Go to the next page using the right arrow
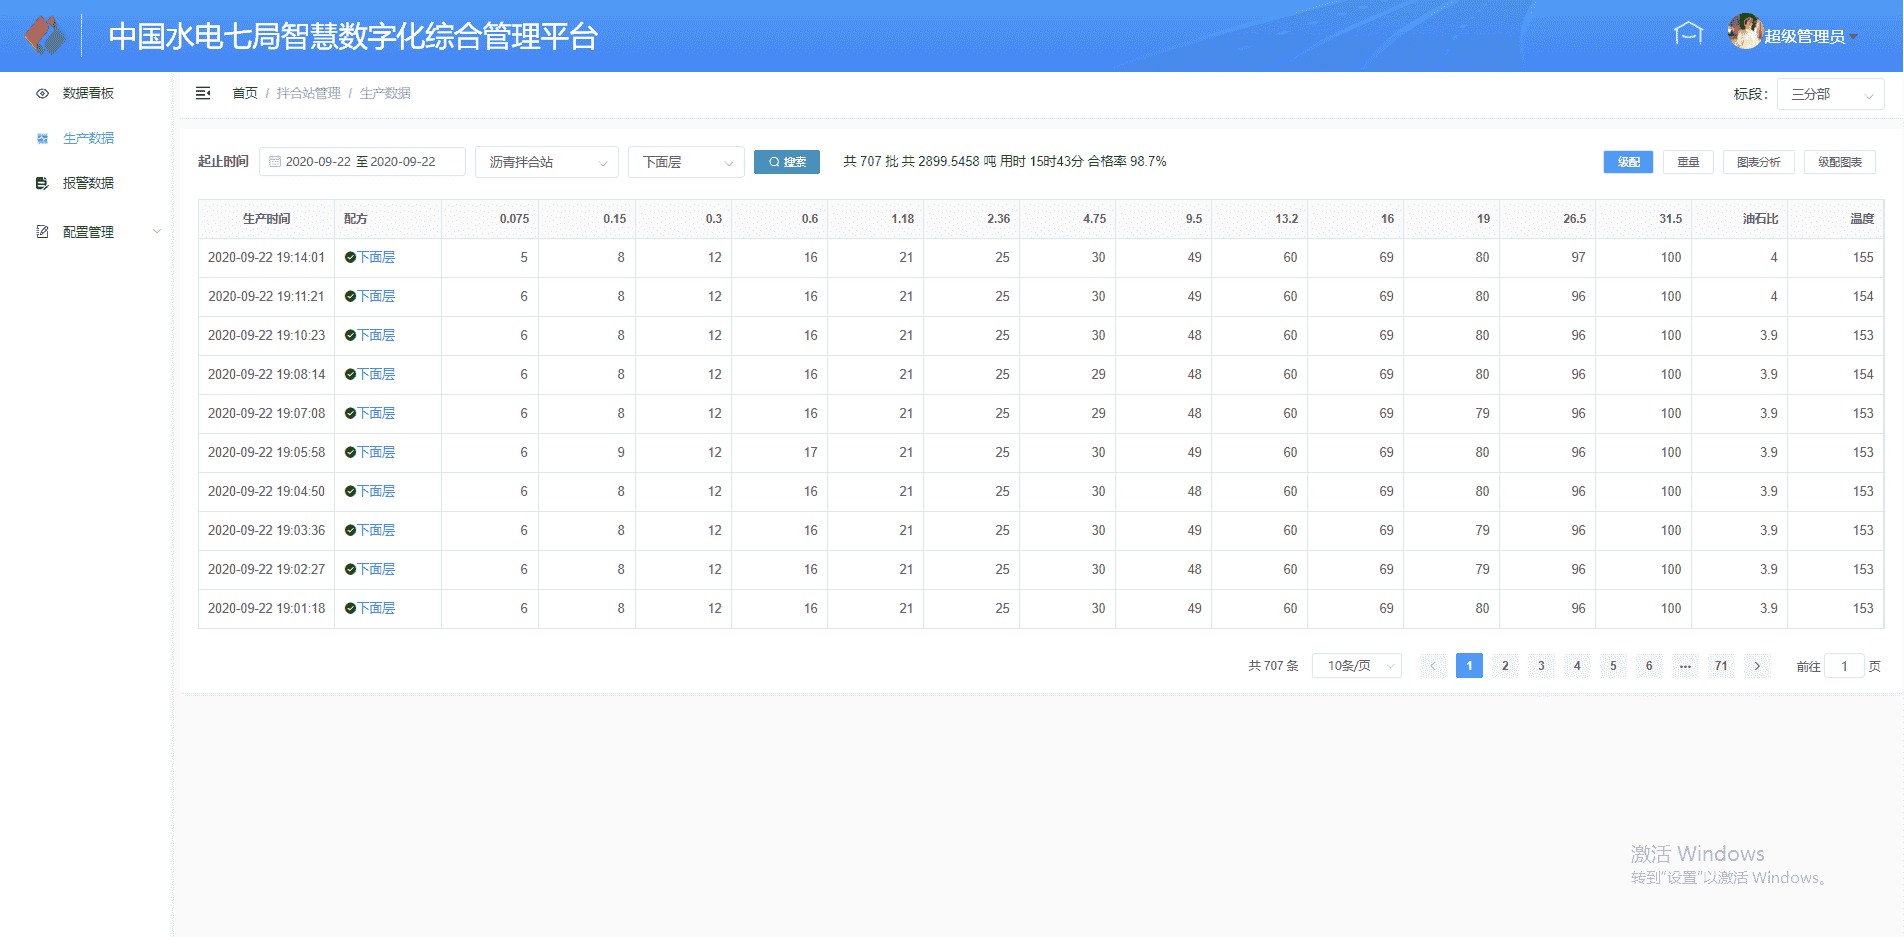The width and height of the screenshot is (1904, 937). tap(1757, 666)
